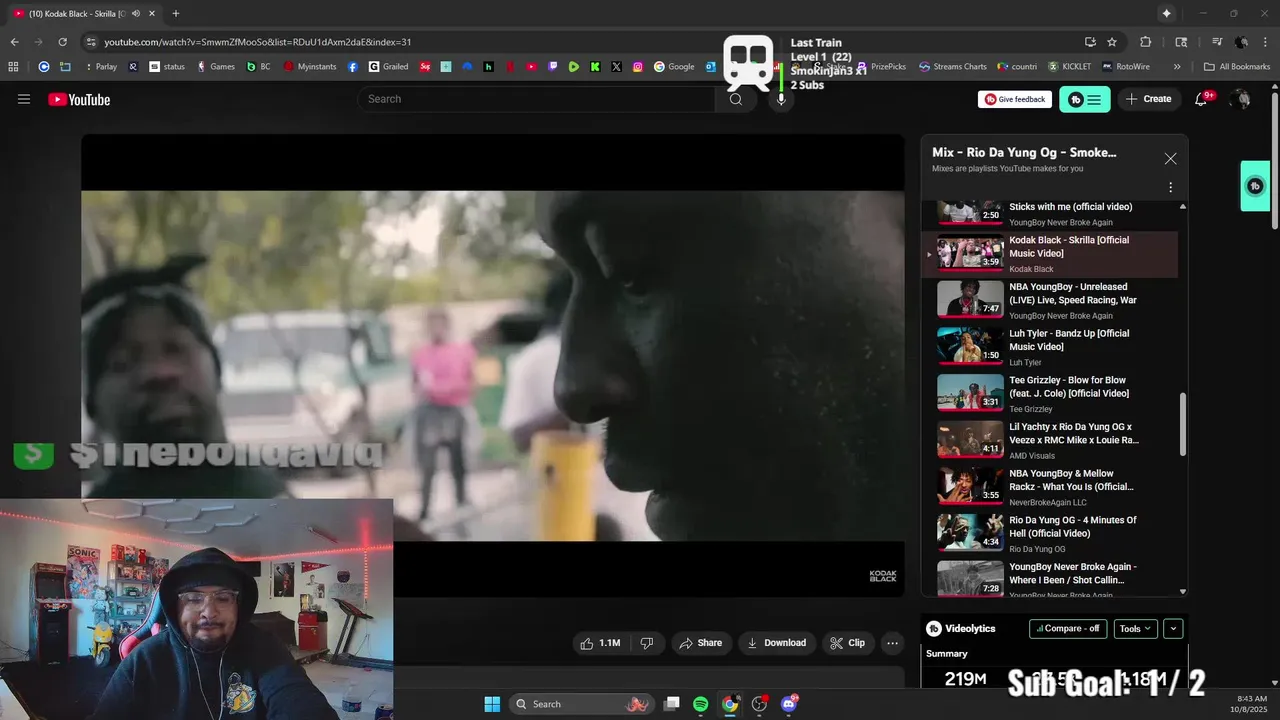Start voice search with the microphone icon
The image size is (1280, 720).
[x=781, y=99]
